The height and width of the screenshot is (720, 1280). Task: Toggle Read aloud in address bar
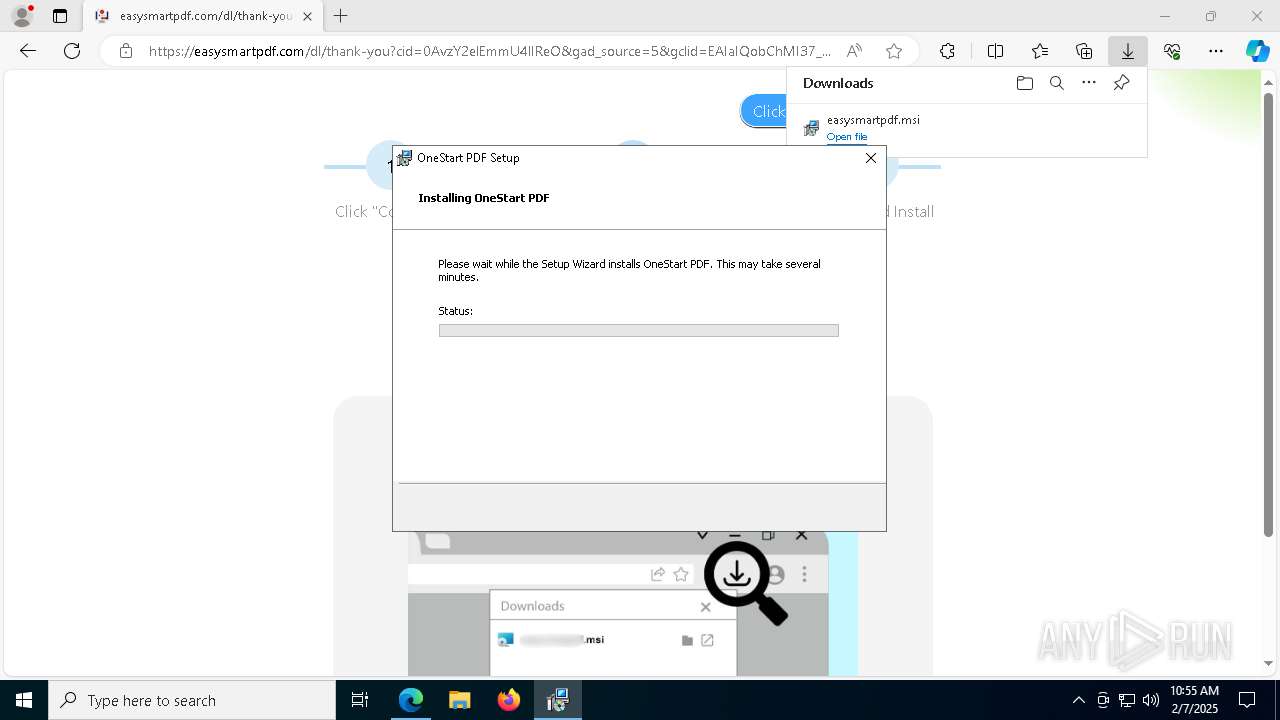point(854,51)
